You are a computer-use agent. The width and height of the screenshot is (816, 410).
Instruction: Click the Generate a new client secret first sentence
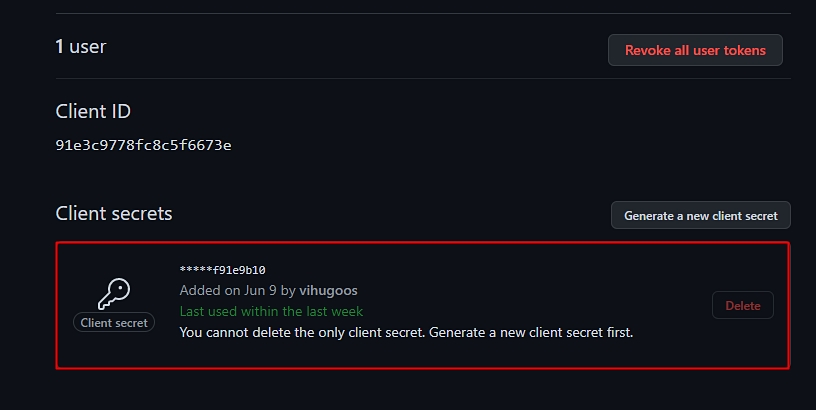531,332
